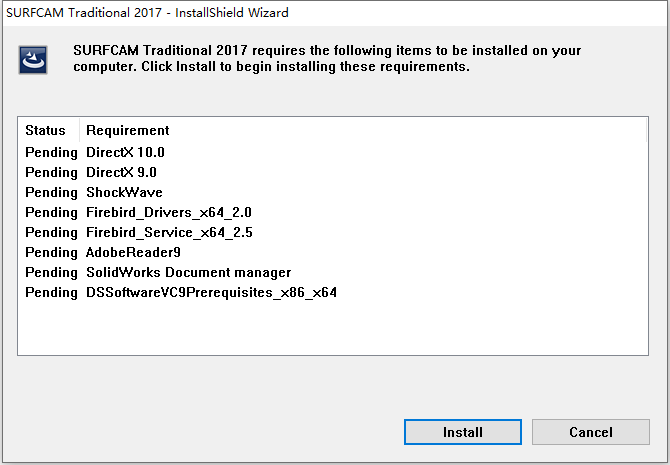Click the empty area of requirements list

332,327
